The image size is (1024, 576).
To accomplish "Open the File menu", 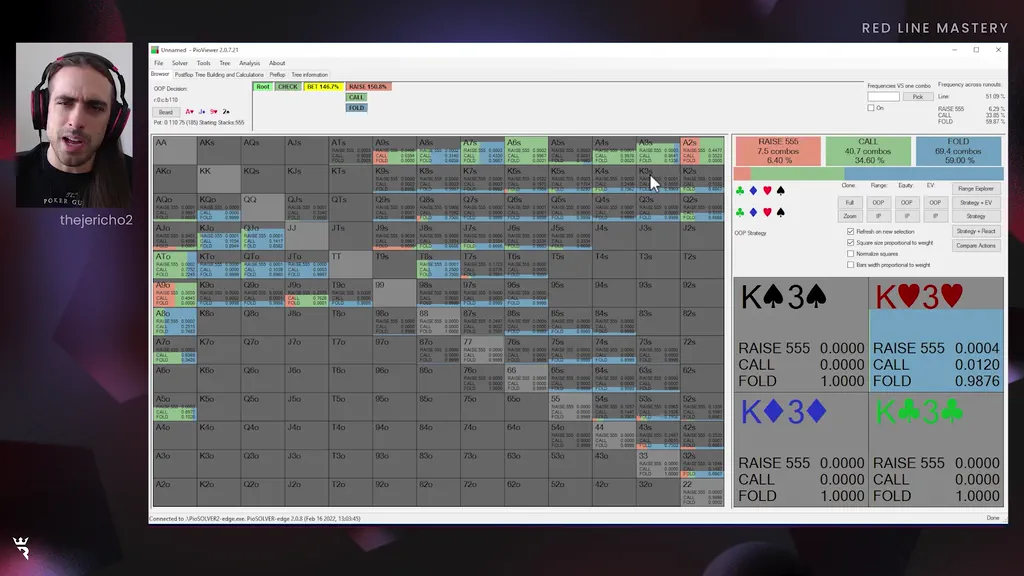I will (159, 63).
